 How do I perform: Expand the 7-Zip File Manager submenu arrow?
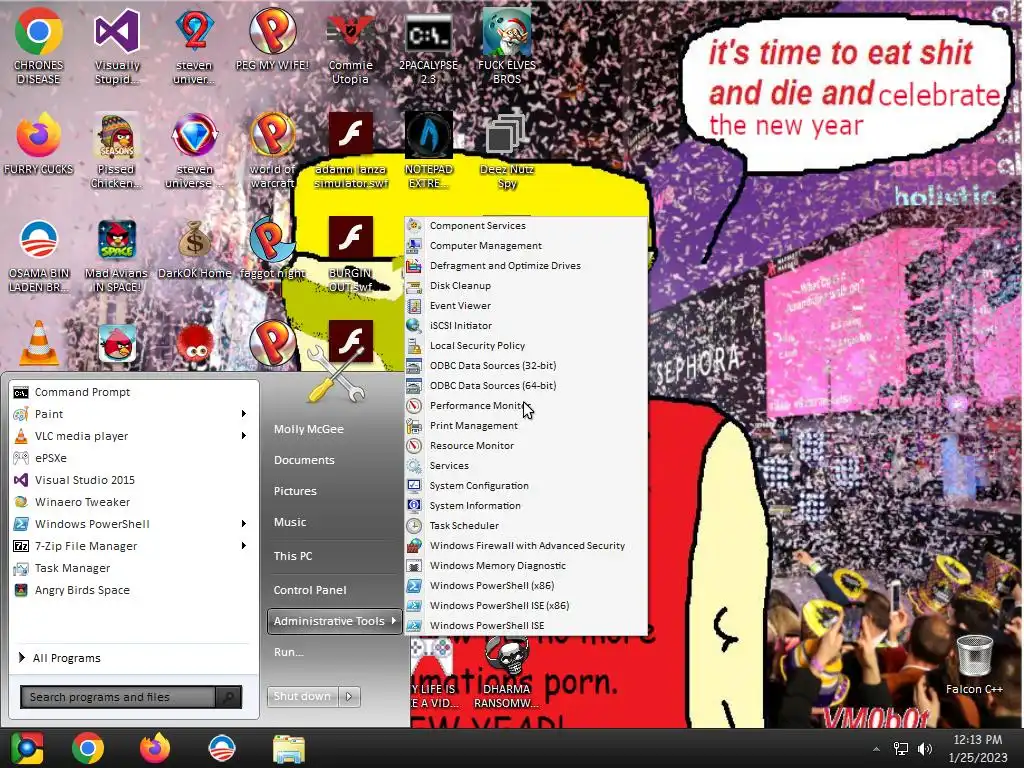click(x=244, y=546)
